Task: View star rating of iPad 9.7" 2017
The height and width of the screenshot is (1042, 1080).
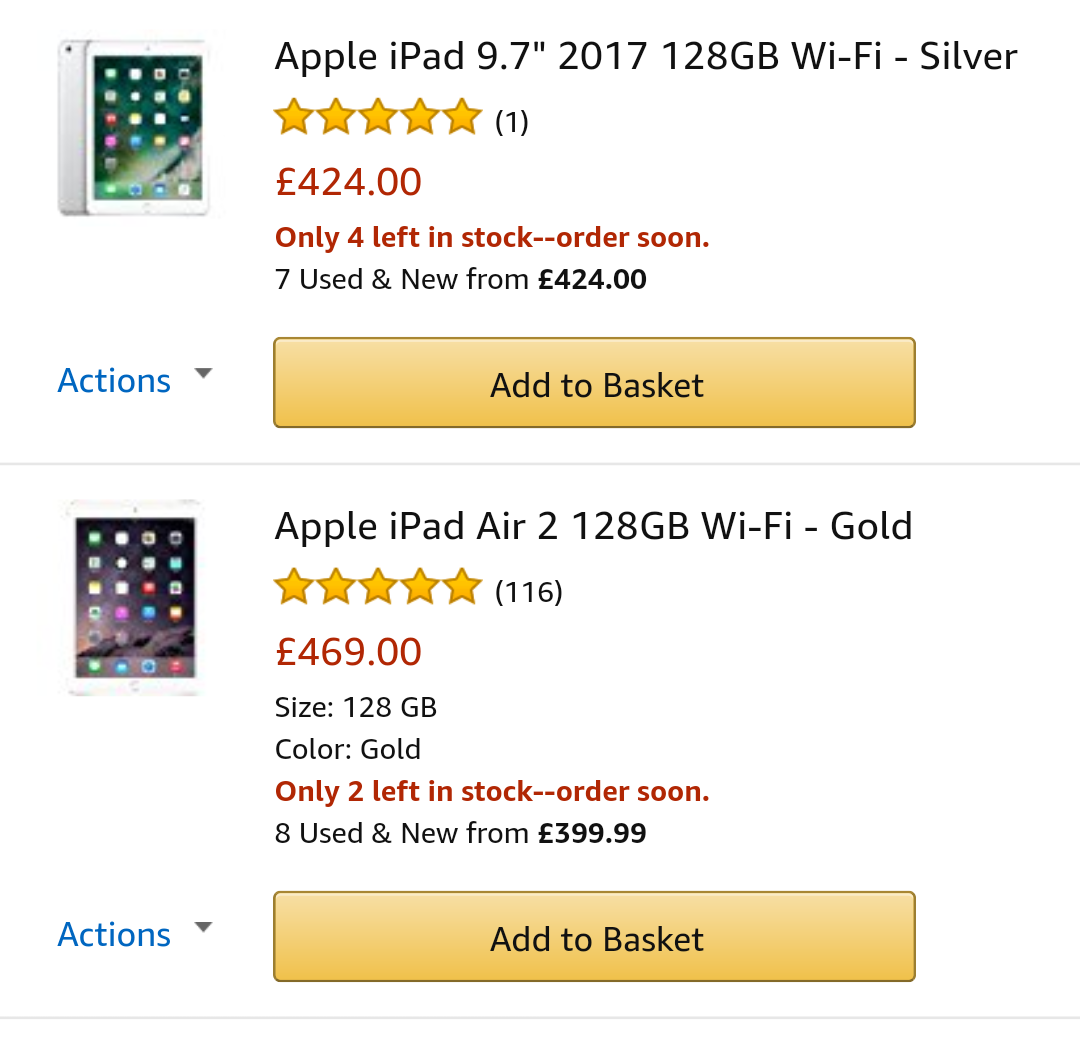Action: point(378,119)
